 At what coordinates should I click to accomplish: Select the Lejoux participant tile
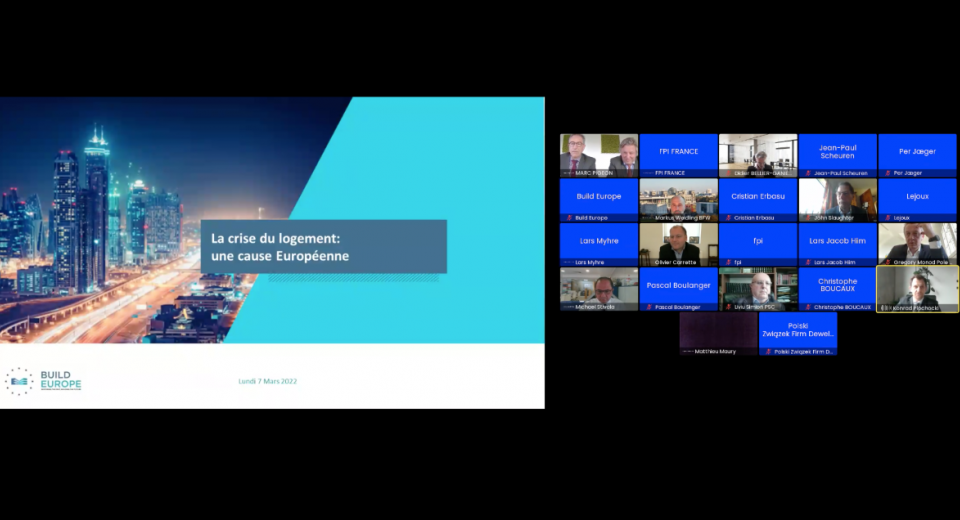[x=917, y=200]
